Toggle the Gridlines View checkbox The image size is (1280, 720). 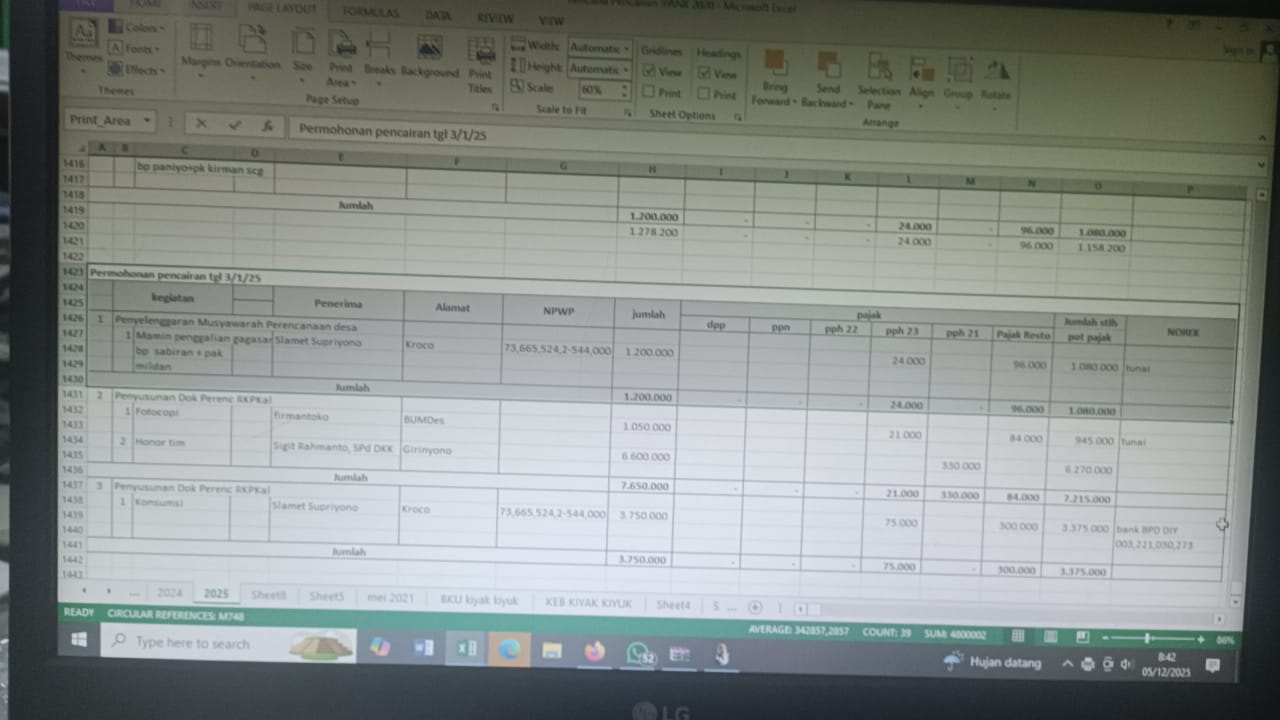coord(649,72)
